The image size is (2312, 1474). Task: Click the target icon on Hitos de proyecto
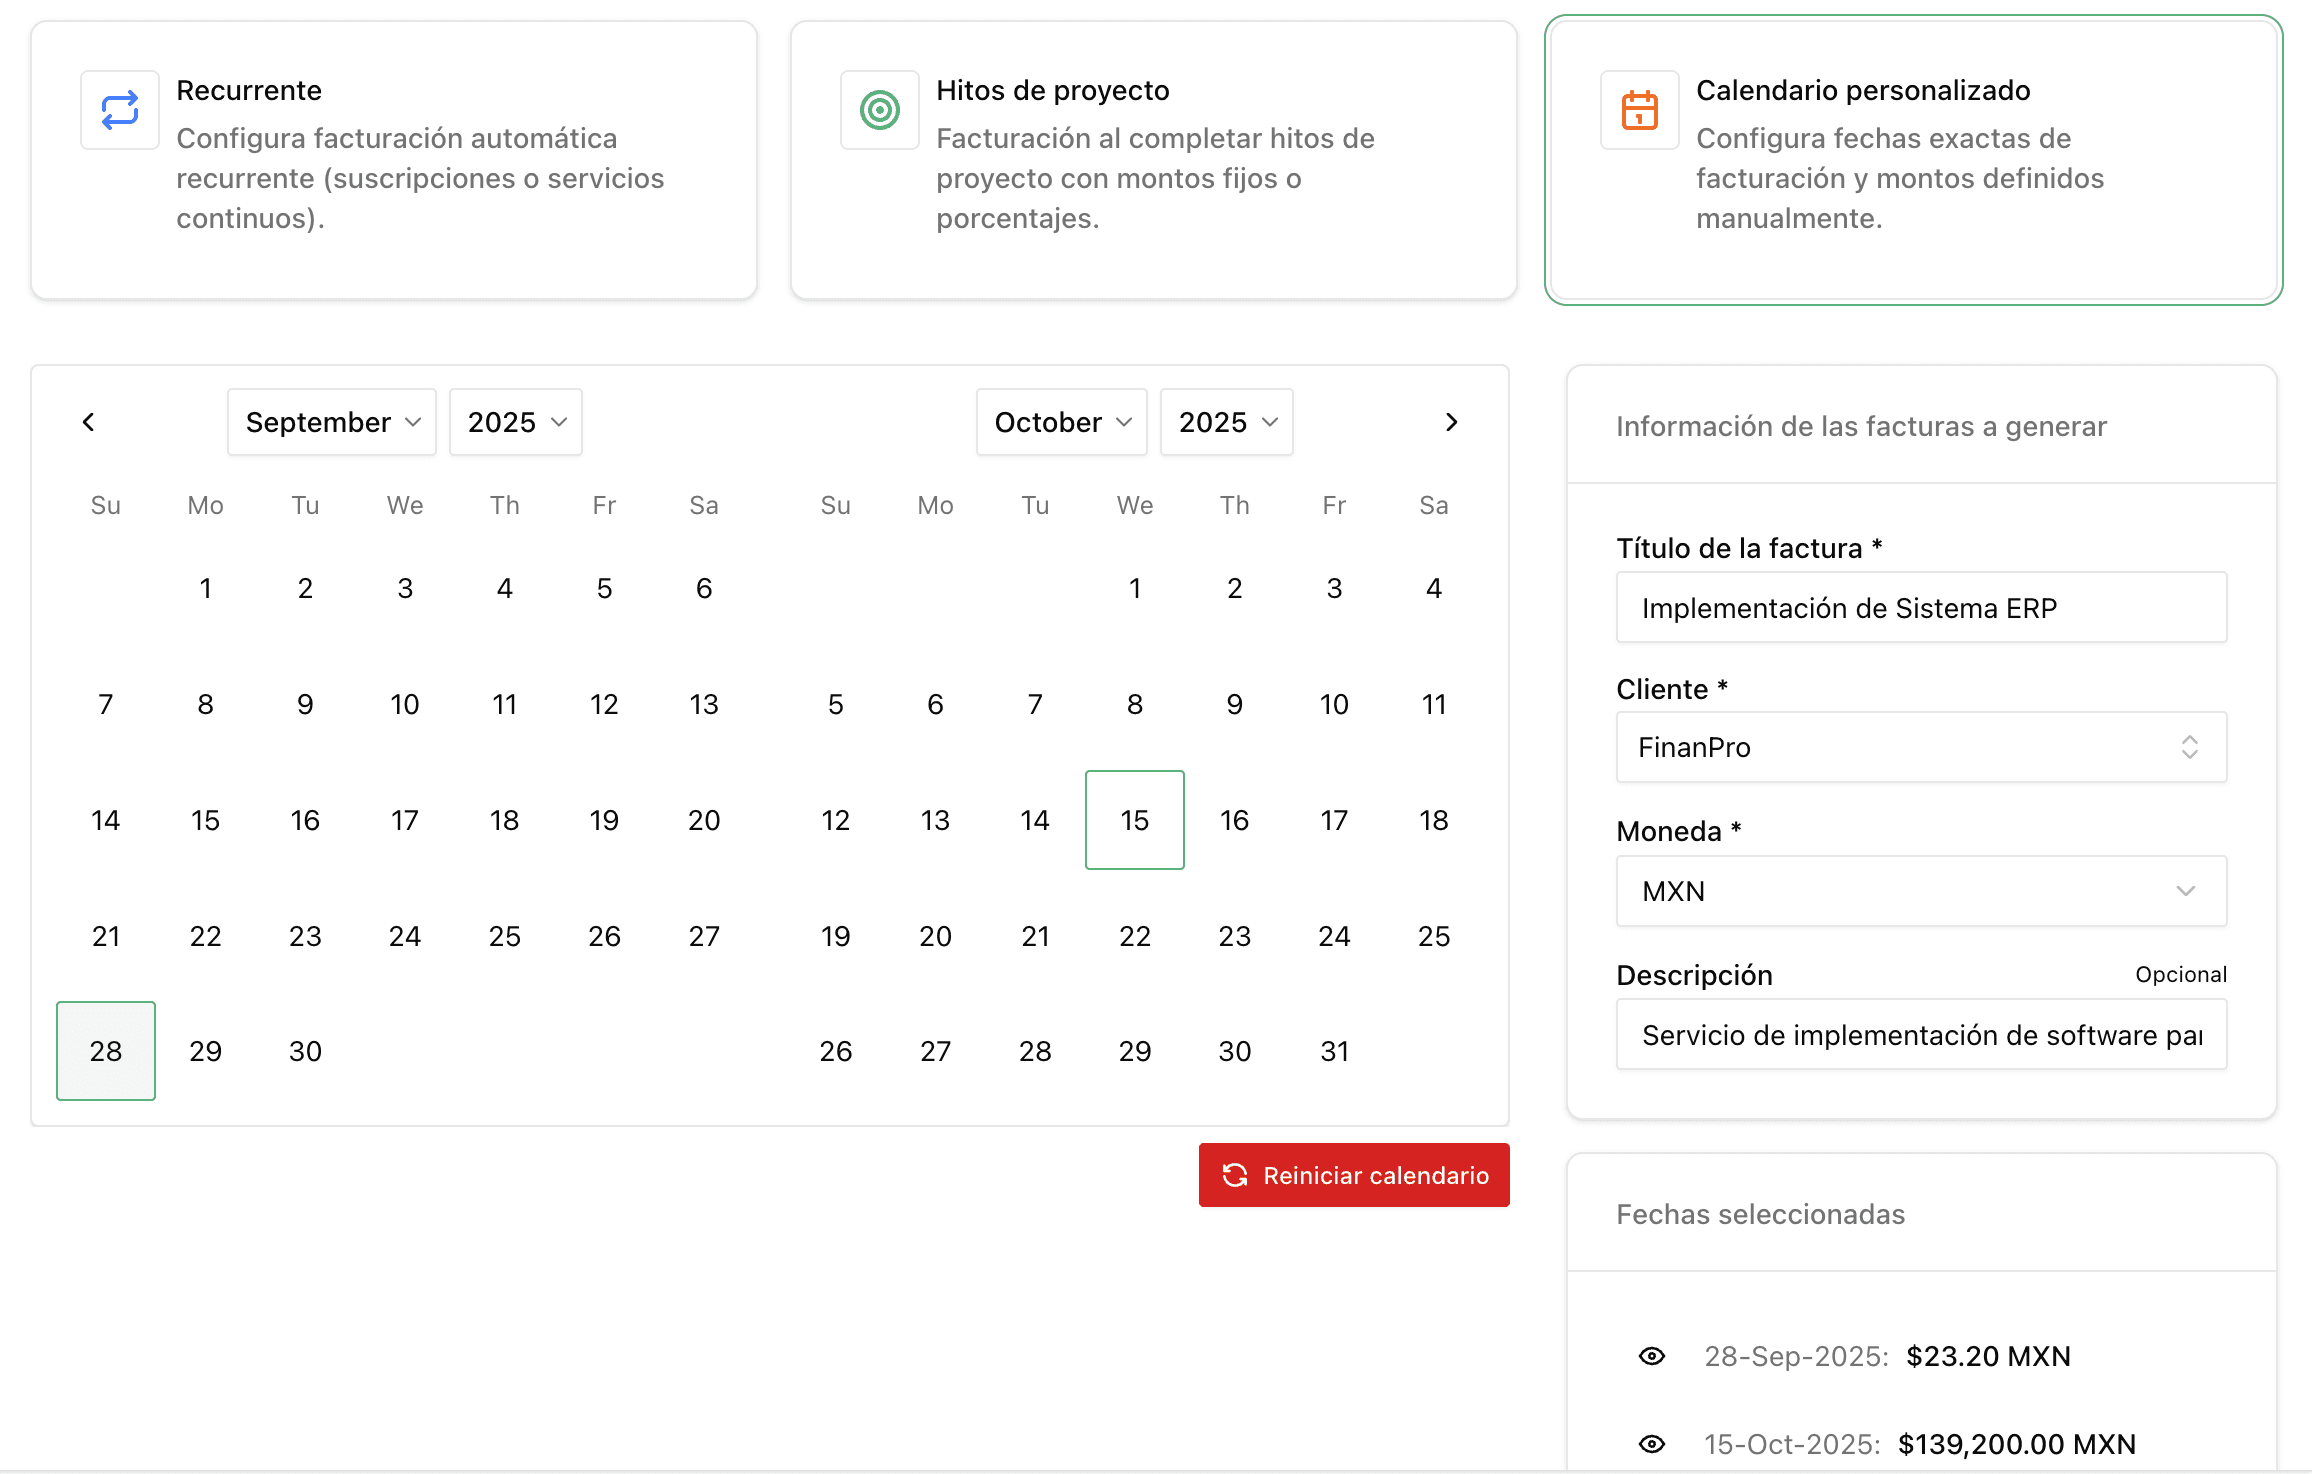[879, 110]
